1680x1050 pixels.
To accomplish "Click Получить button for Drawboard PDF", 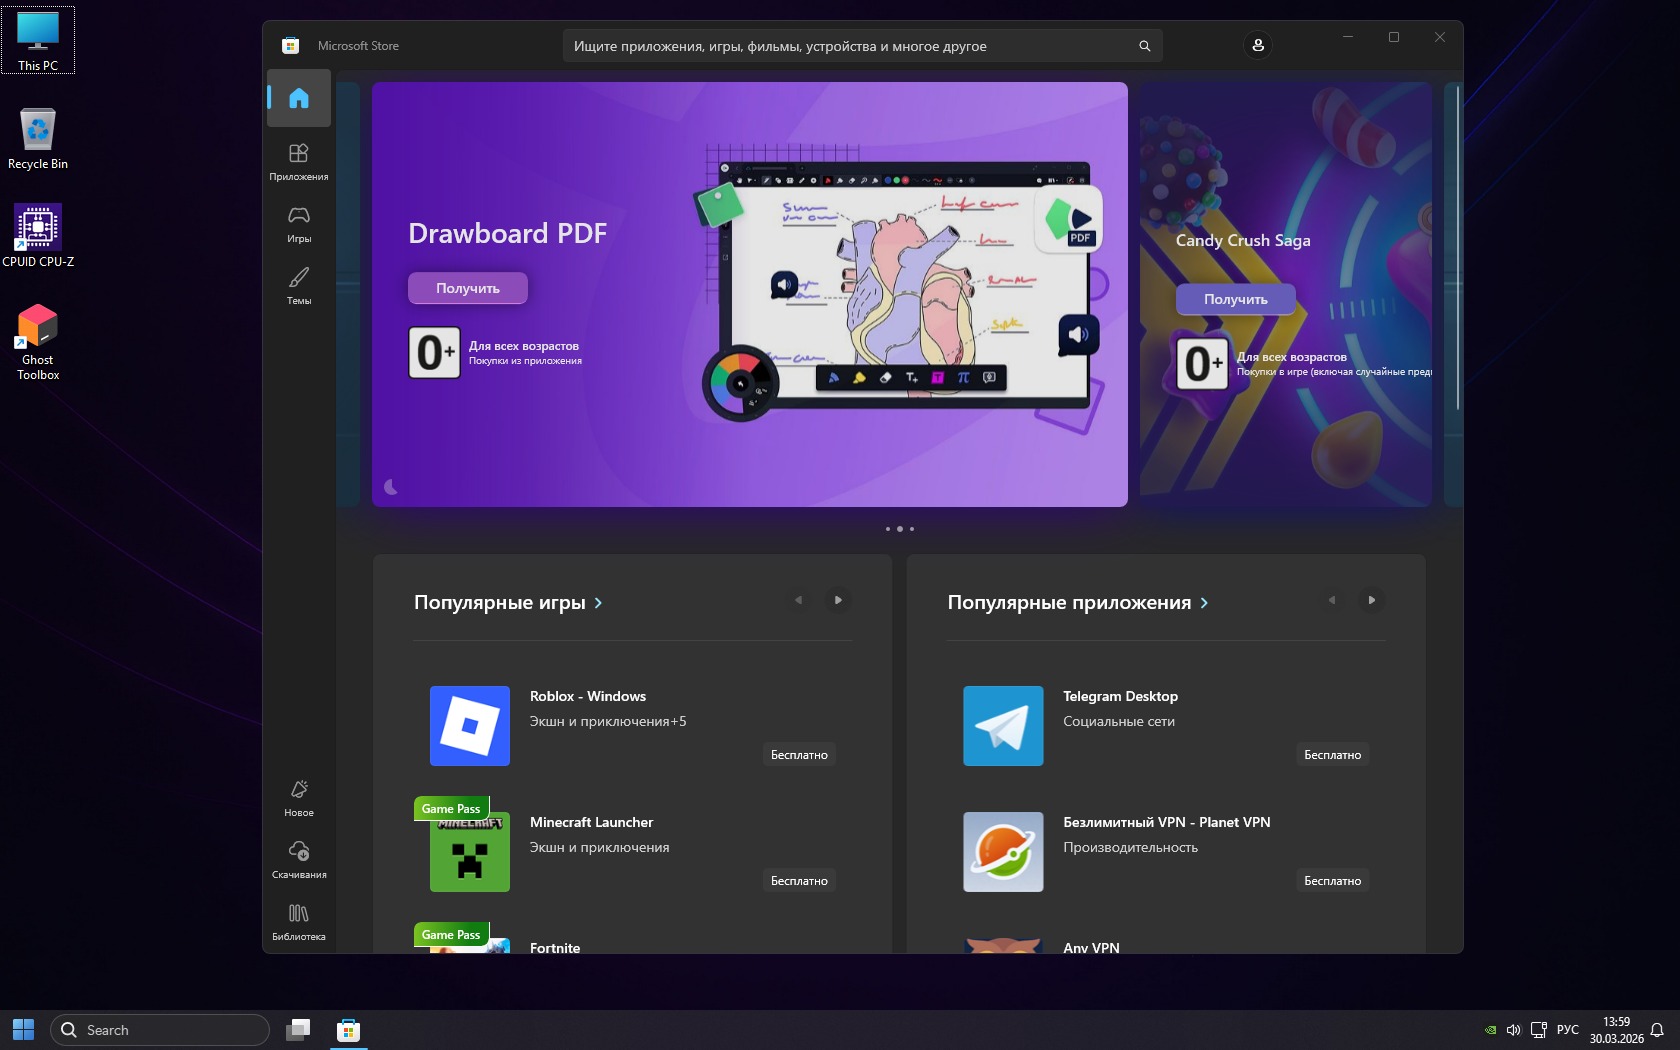I will pos(467,288).
